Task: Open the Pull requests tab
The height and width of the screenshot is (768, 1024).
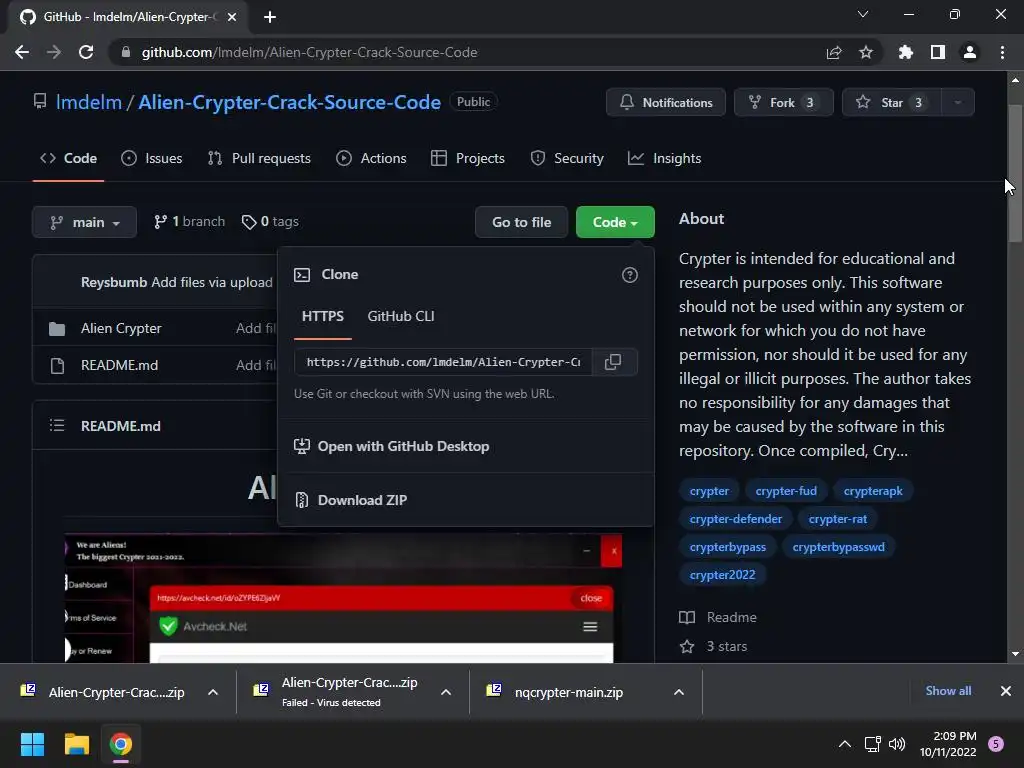Action: pos(259,159)
